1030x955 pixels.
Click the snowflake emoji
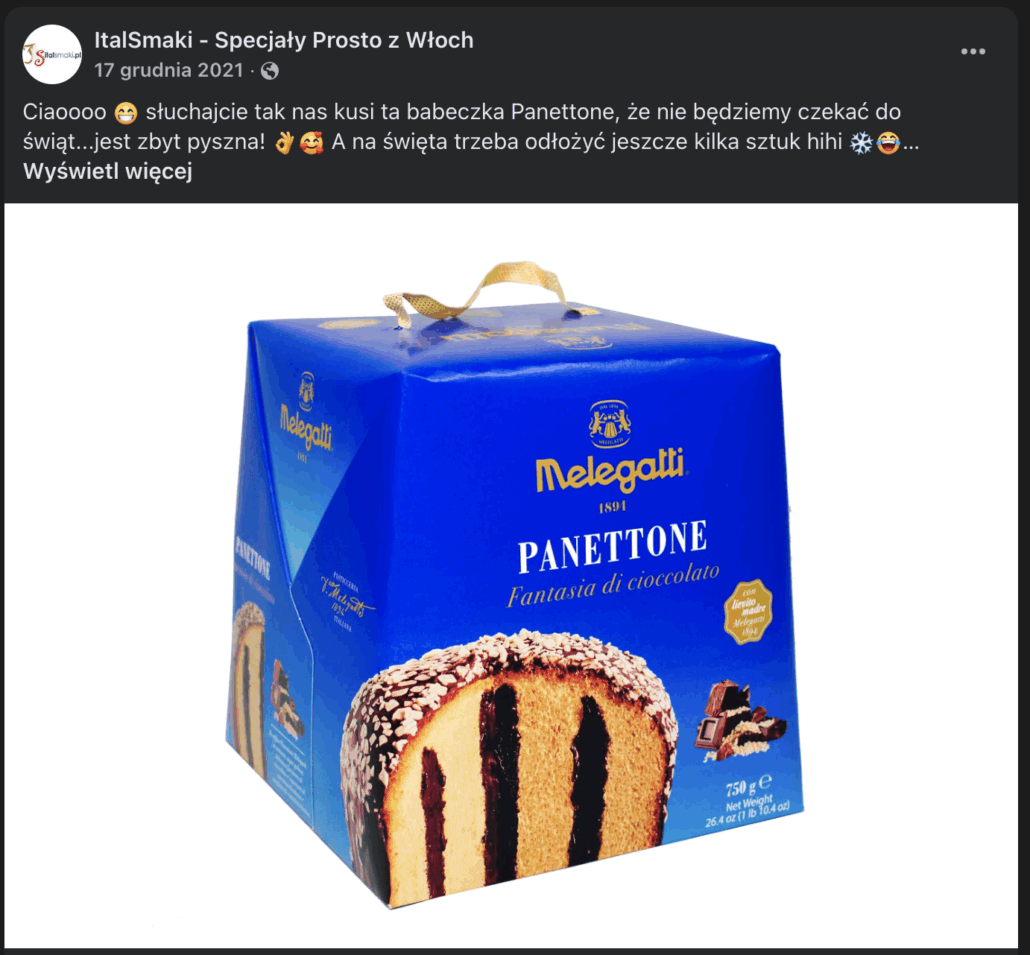(x=861, y=143)
